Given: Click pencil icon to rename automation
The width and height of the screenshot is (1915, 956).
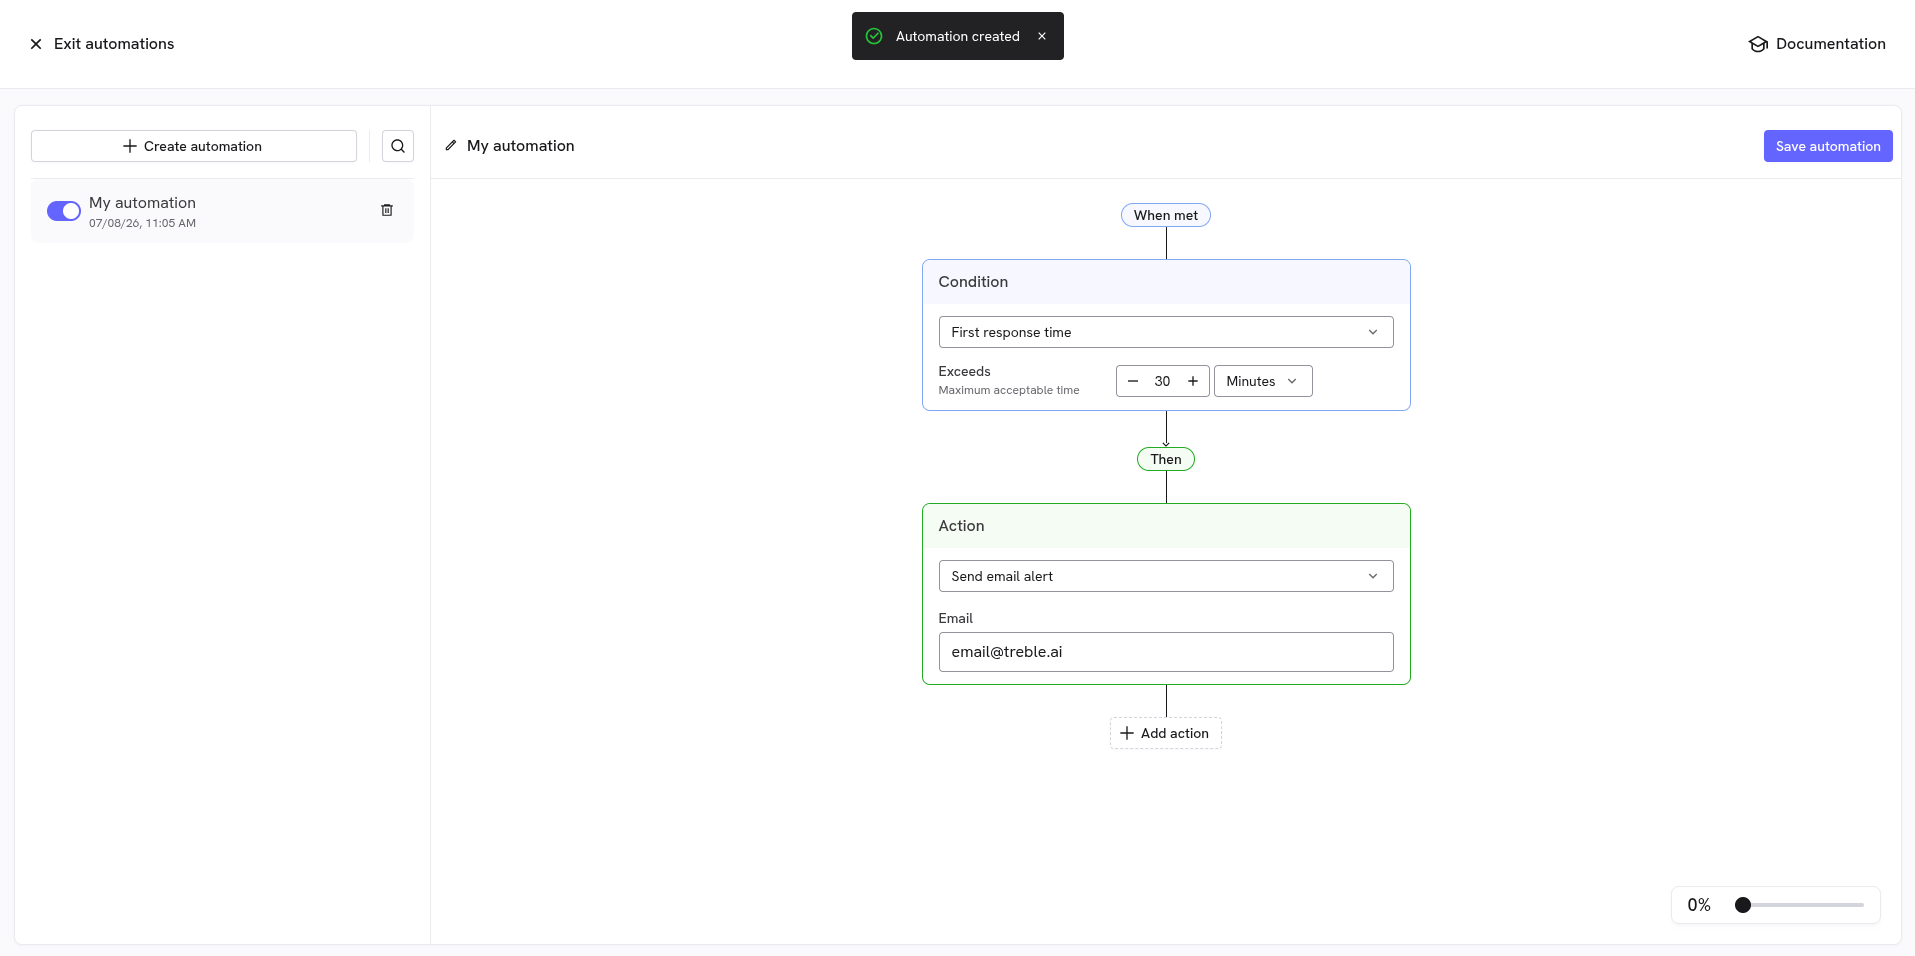Looking at the screenshot, I should pyautogui.click(x=451, y=146).
